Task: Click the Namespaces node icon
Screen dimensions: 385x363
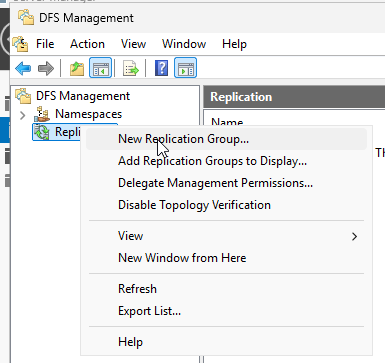Action: (42, 114)
